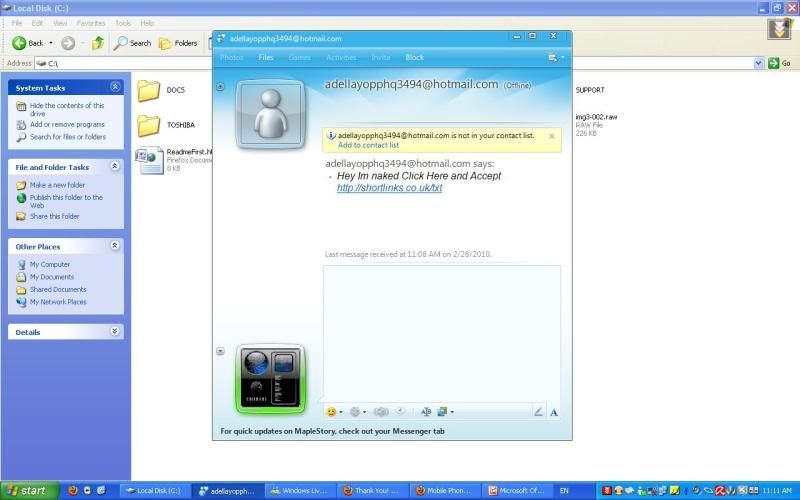Click Add or remove programs
Screen dimensions: 800x500
tap(67, 124)
